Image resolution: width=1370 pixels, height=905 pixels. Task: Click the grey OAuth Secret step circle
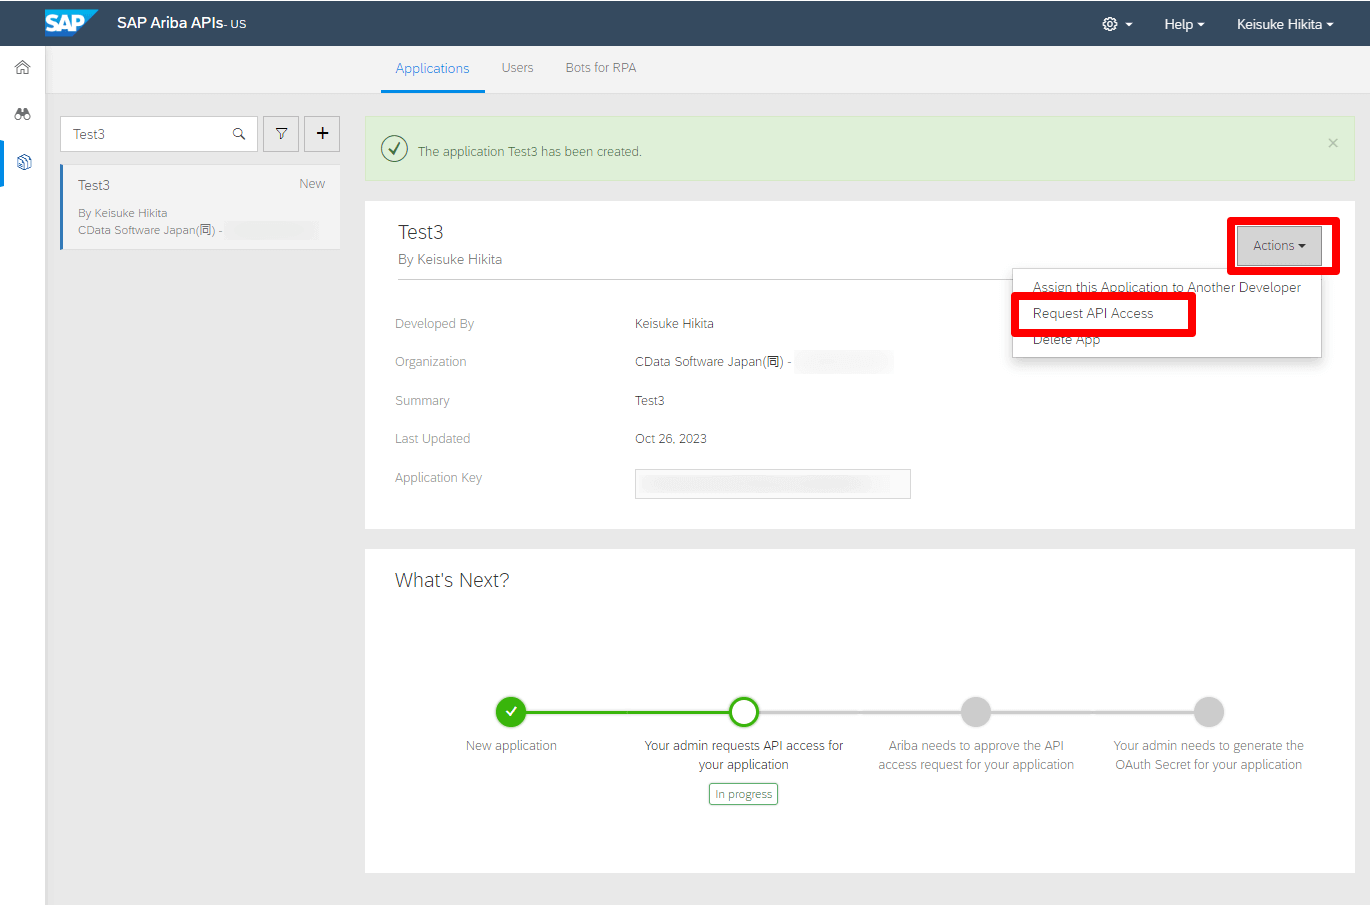tap(1209, 712)
